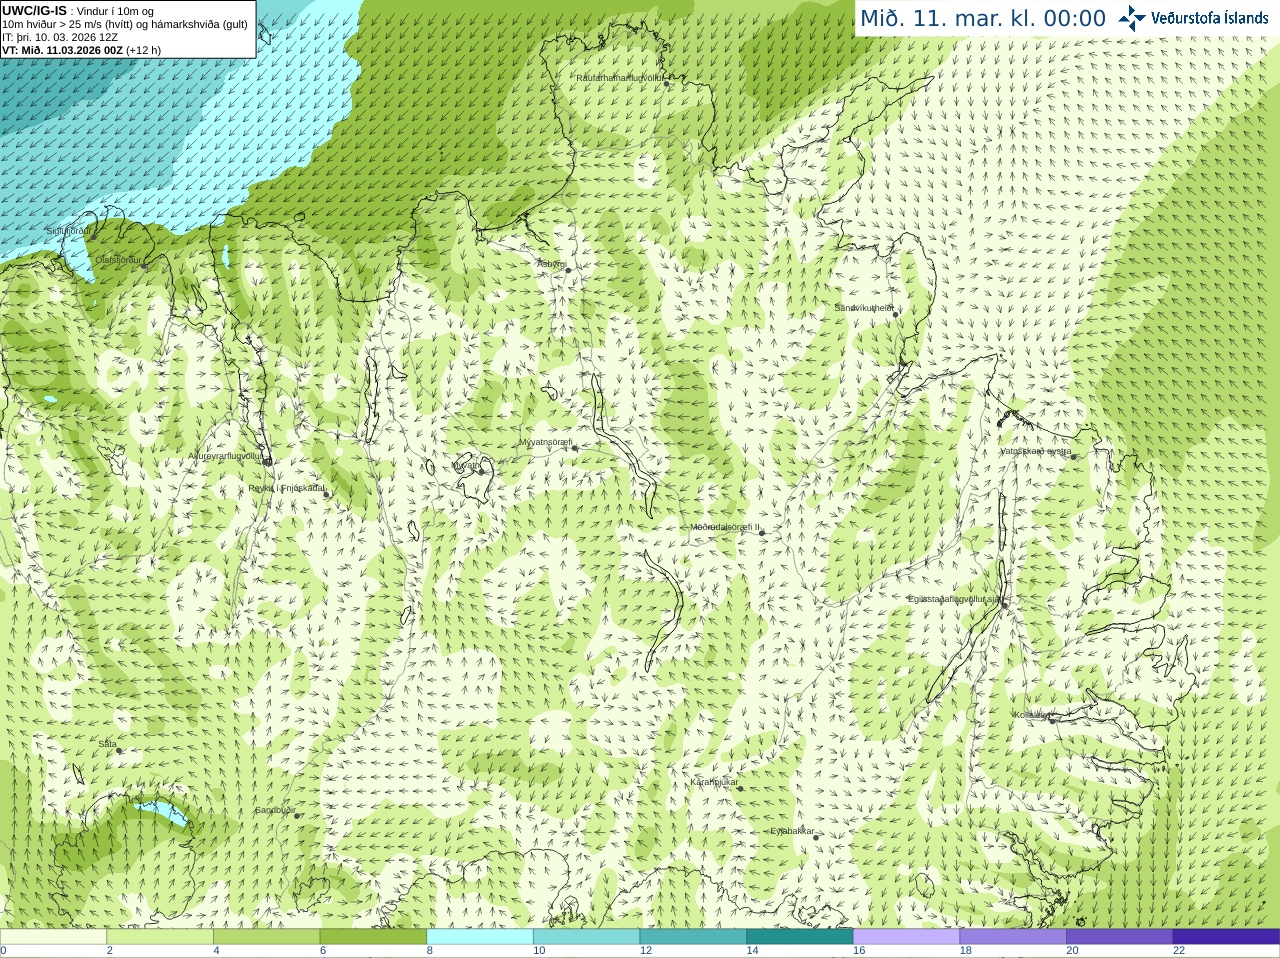This screenshot has width=1280, height=958.
Task: Select the Akureyrarflugvöllur station label
Action: [x=226, y=456]
